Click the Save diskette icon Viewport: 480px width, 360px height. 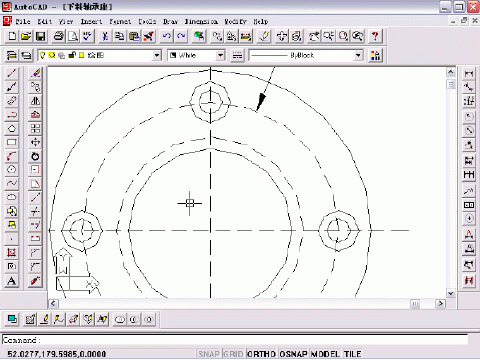point(41,36)
